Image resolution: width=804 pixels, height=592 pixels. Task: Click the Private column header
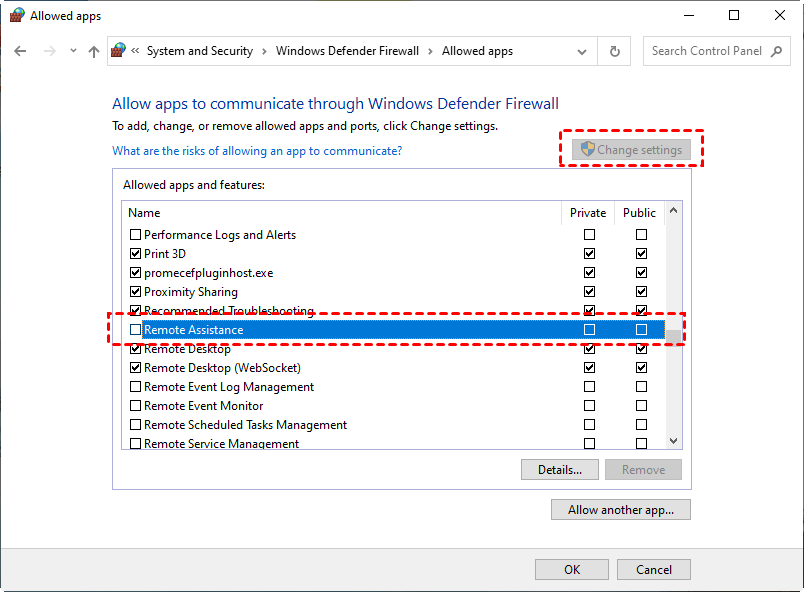tap(588, 213)
